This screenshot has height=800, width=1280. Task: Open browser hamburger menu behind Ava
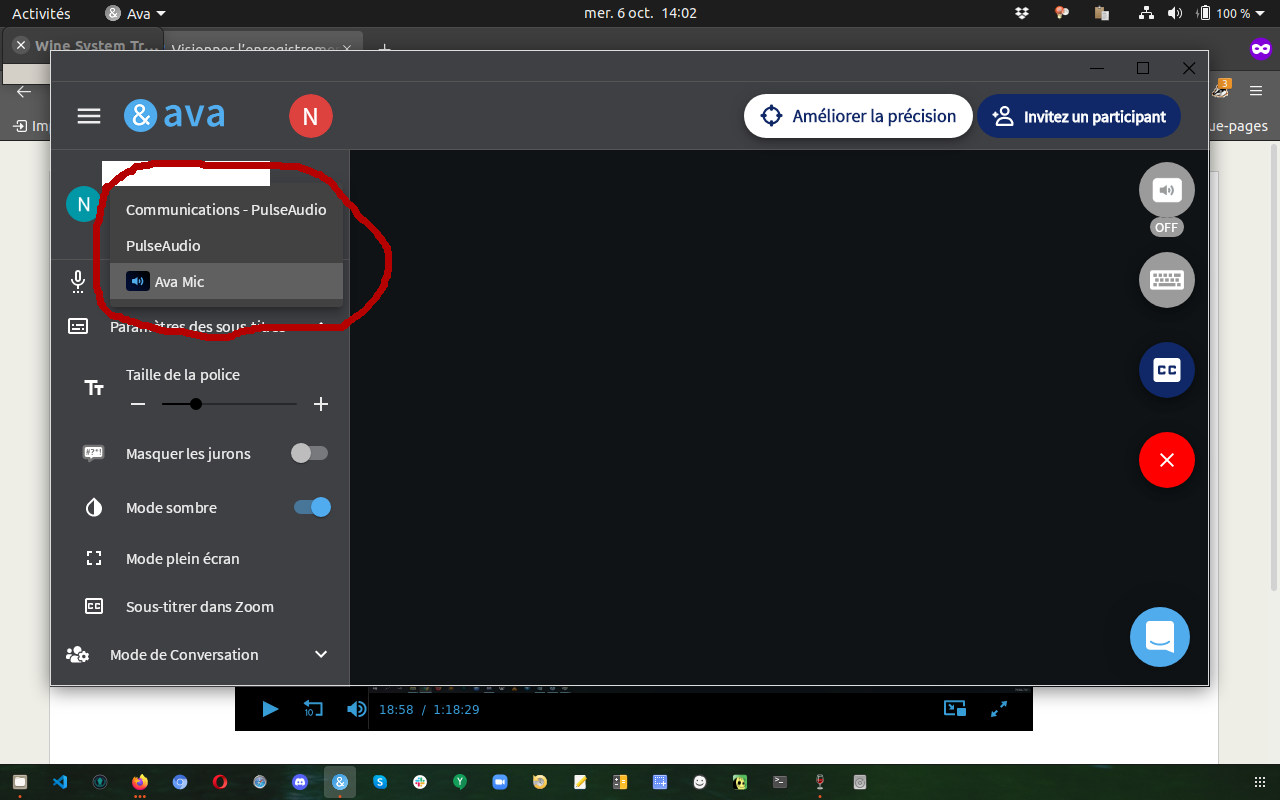pos(1257,91)
